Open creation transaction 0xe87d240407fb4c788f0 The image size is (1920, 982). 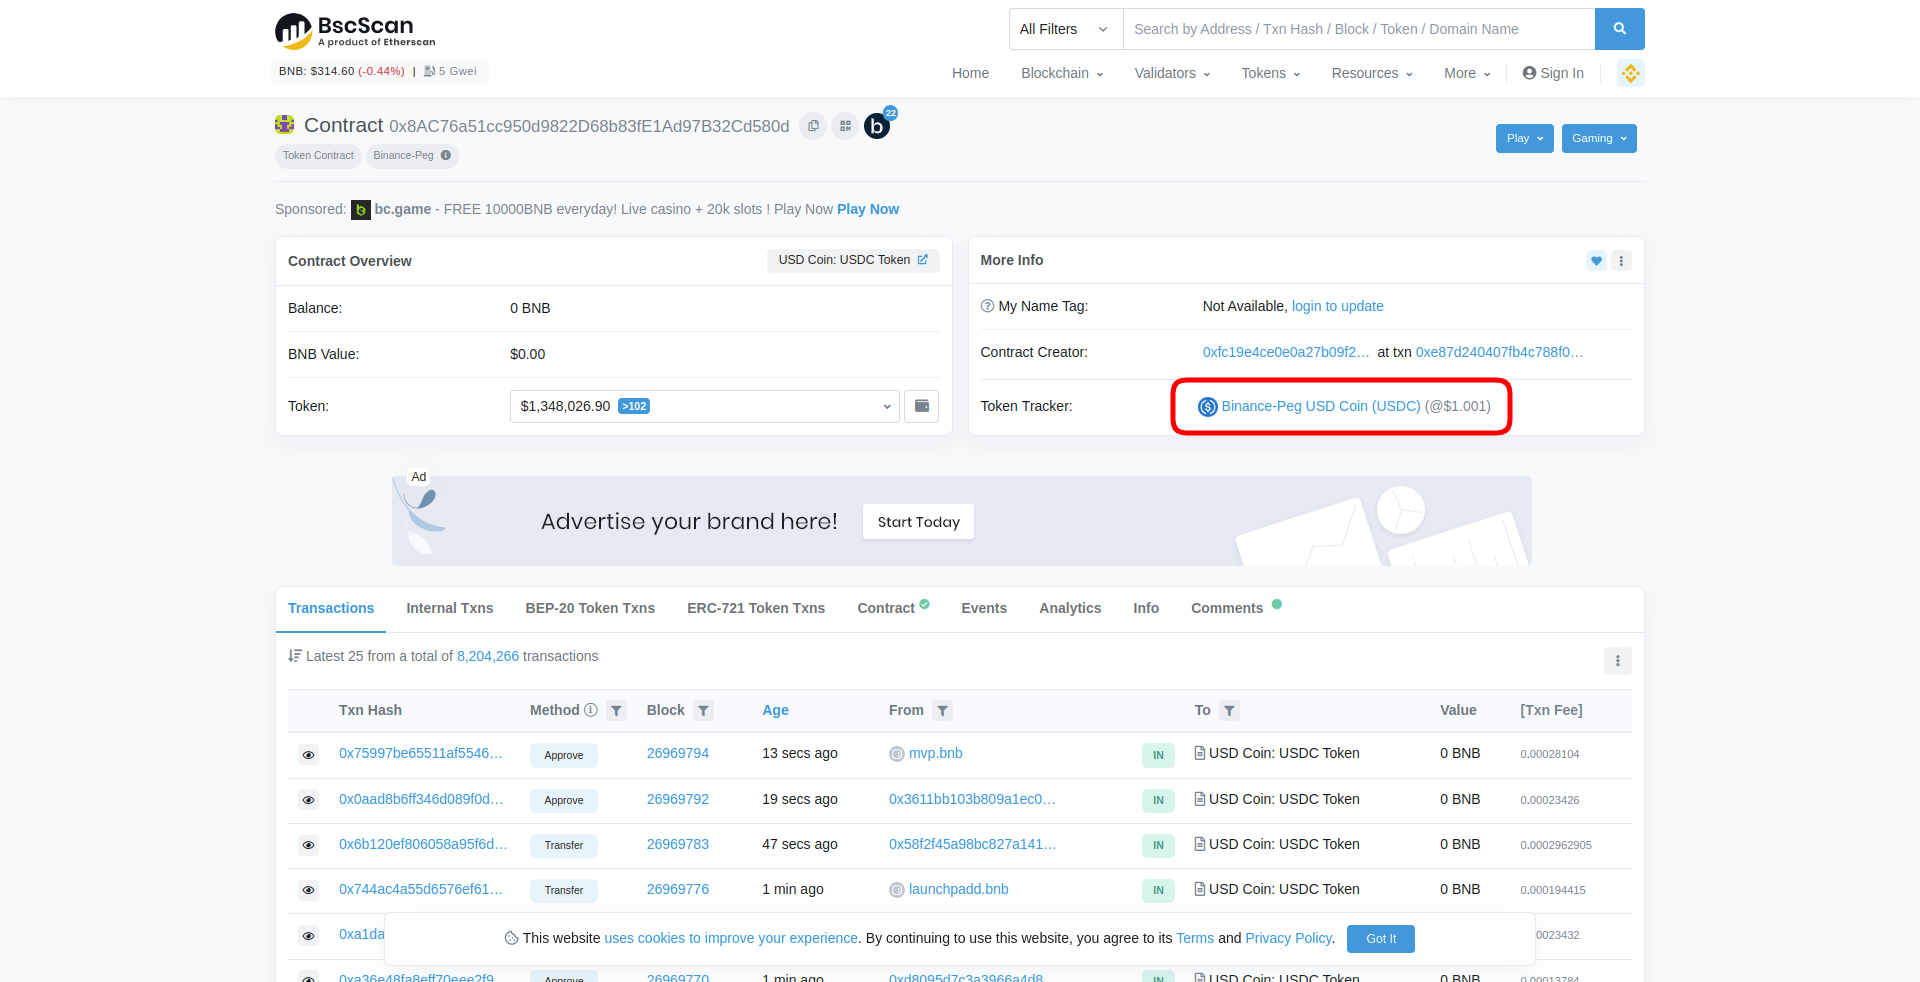point(1499,352)
